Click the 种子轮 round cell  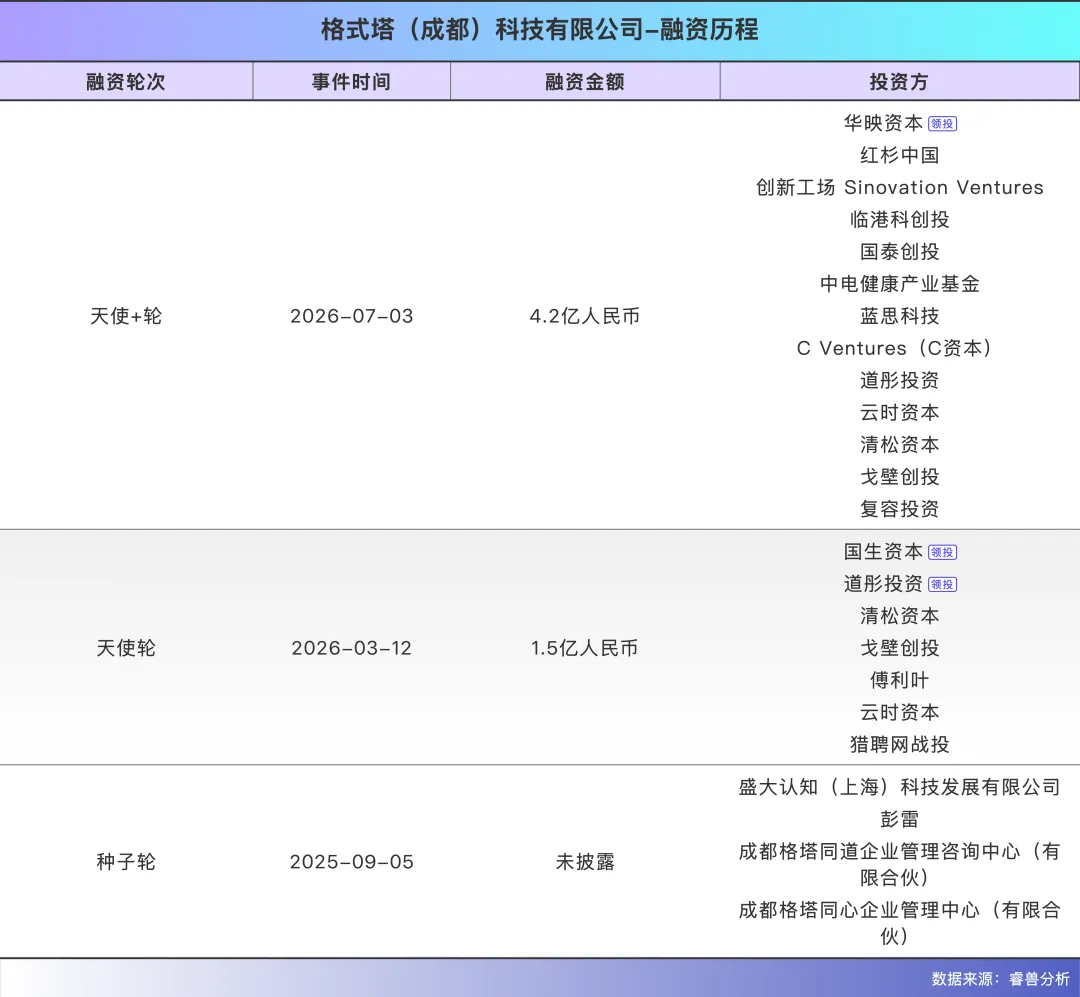(x=126, y=862)
